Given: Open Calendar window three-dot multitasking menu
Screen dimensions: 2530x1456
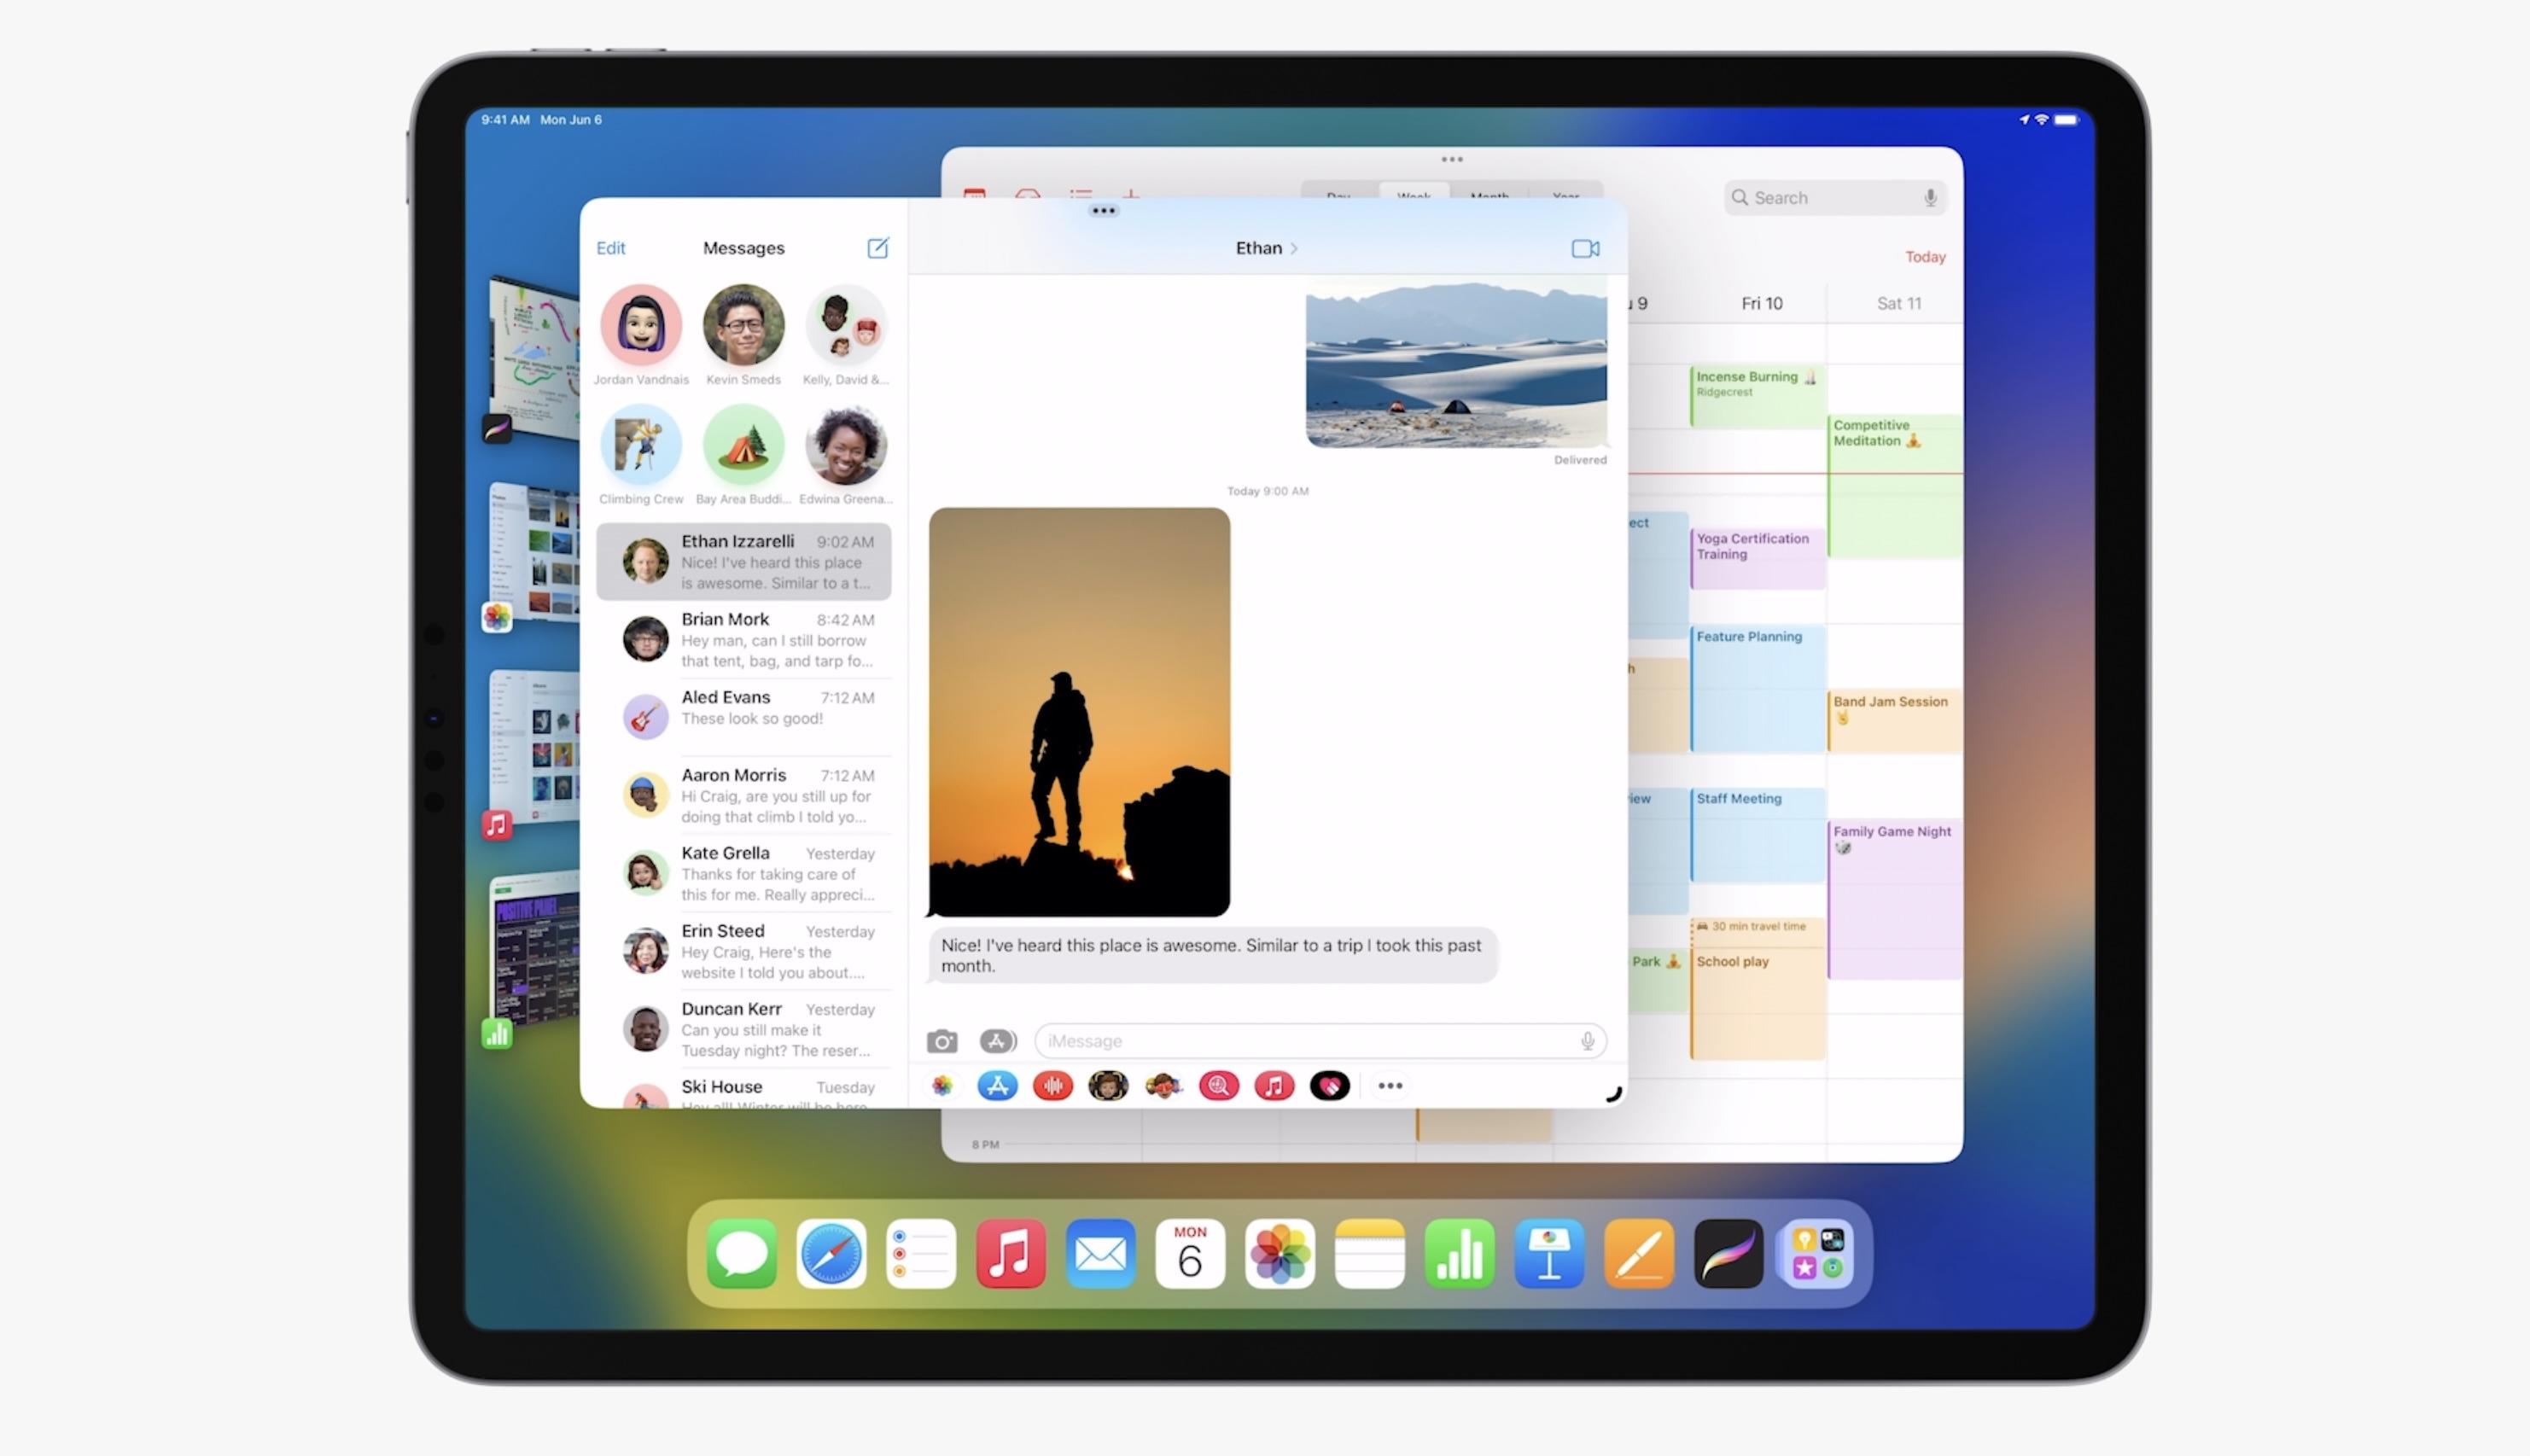Looking at the screenshot, I should tap(1451, 160).
